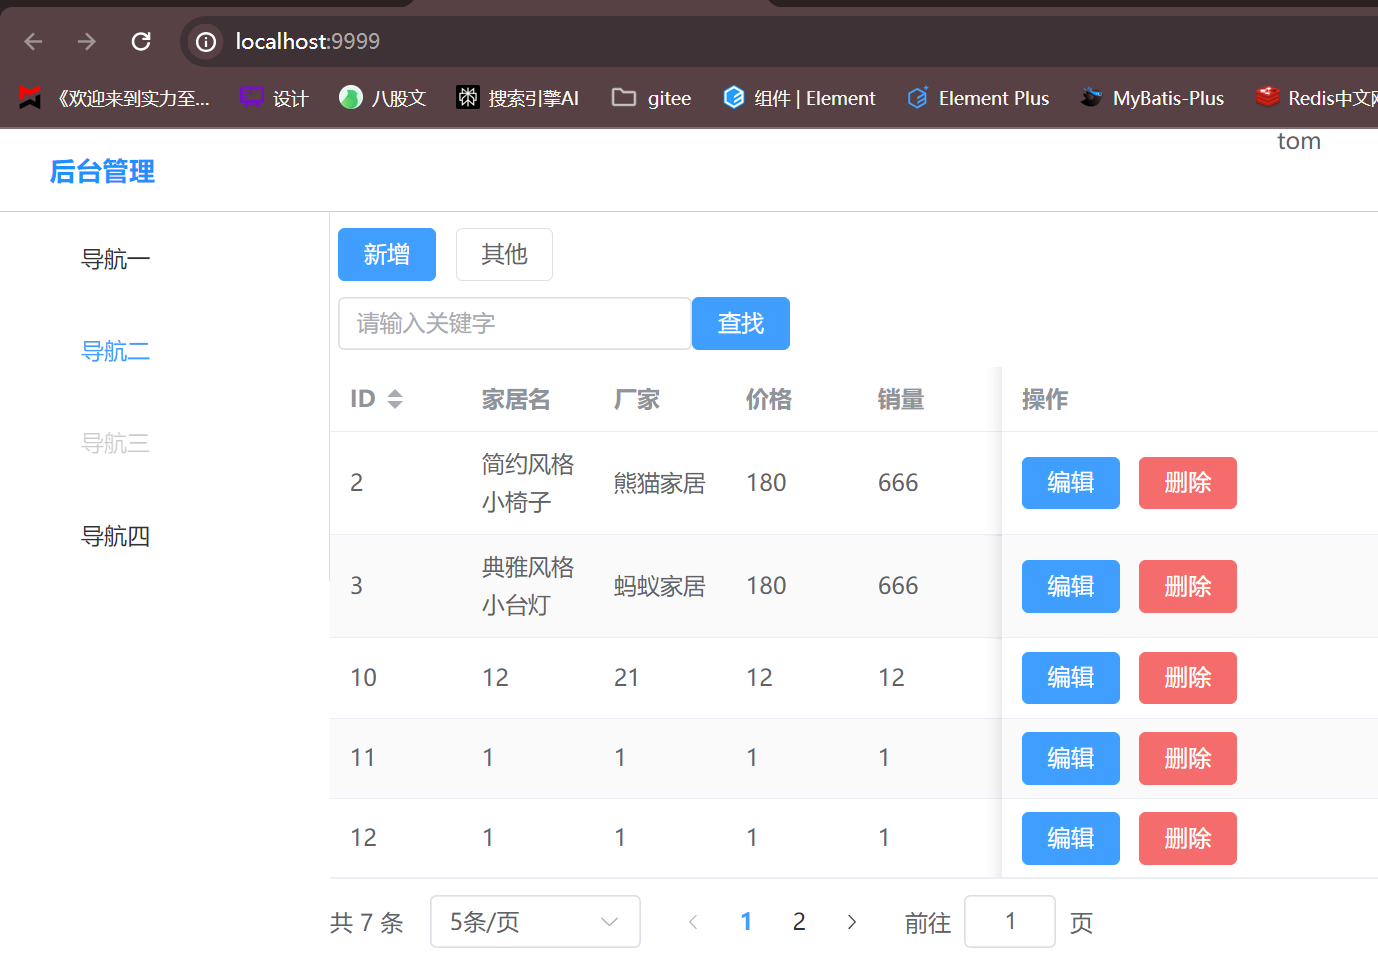Go to the previous page with the left chevron

[x=693, y=922]
